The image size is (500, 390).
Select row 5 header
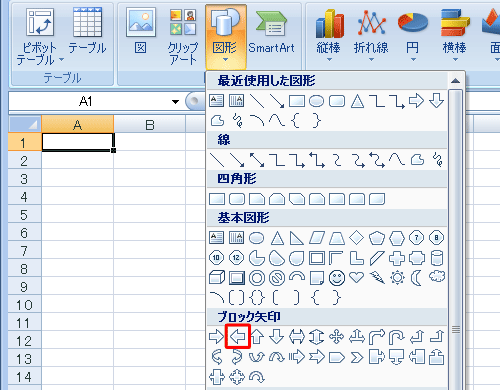pyautogui.click(x=24, y=214)
